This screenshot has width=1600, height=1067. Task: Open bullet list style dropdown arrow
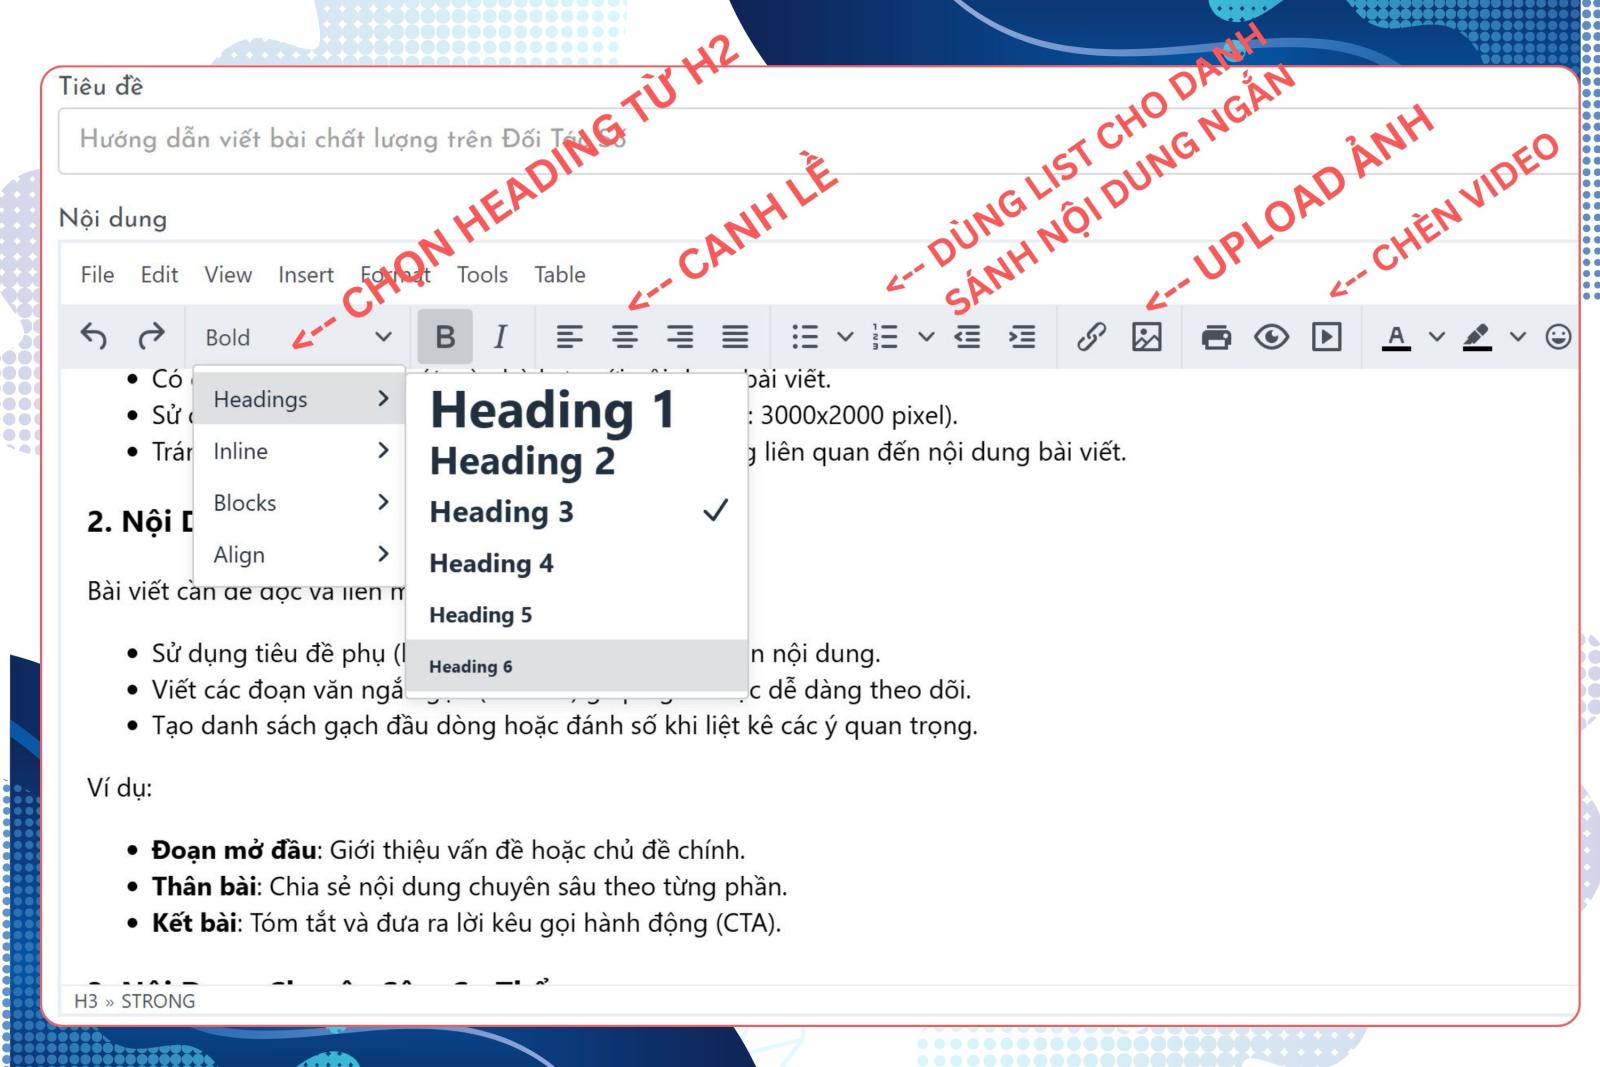[x=845, y=337]
